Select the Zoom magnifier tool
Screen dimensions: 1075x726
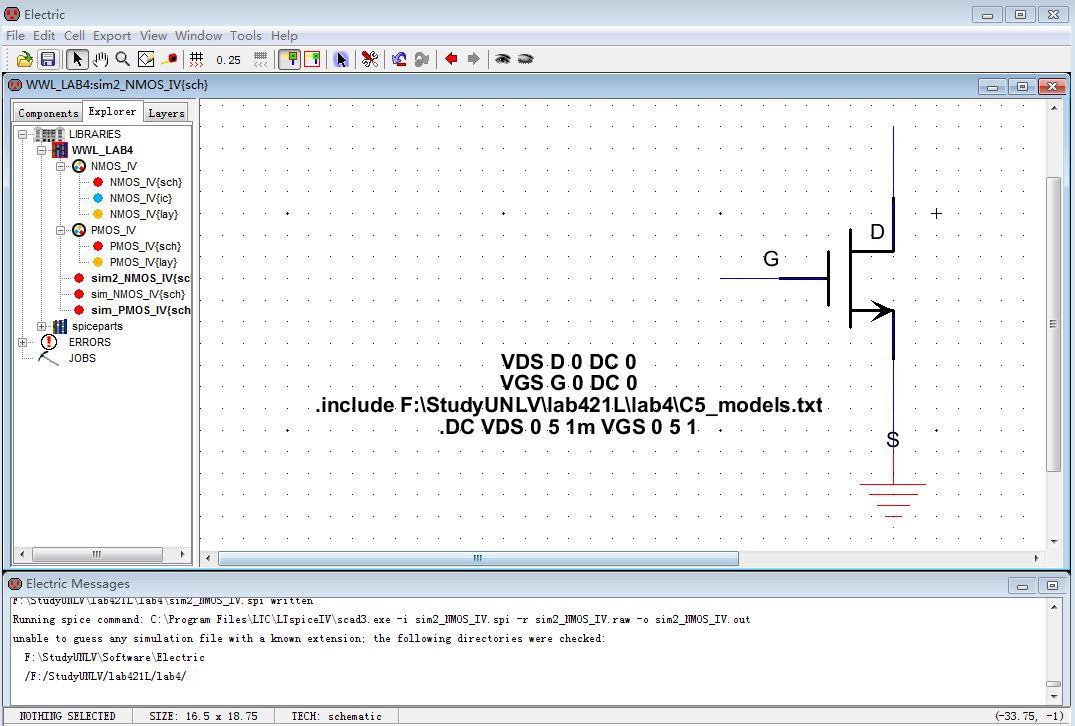click(123, 60)
